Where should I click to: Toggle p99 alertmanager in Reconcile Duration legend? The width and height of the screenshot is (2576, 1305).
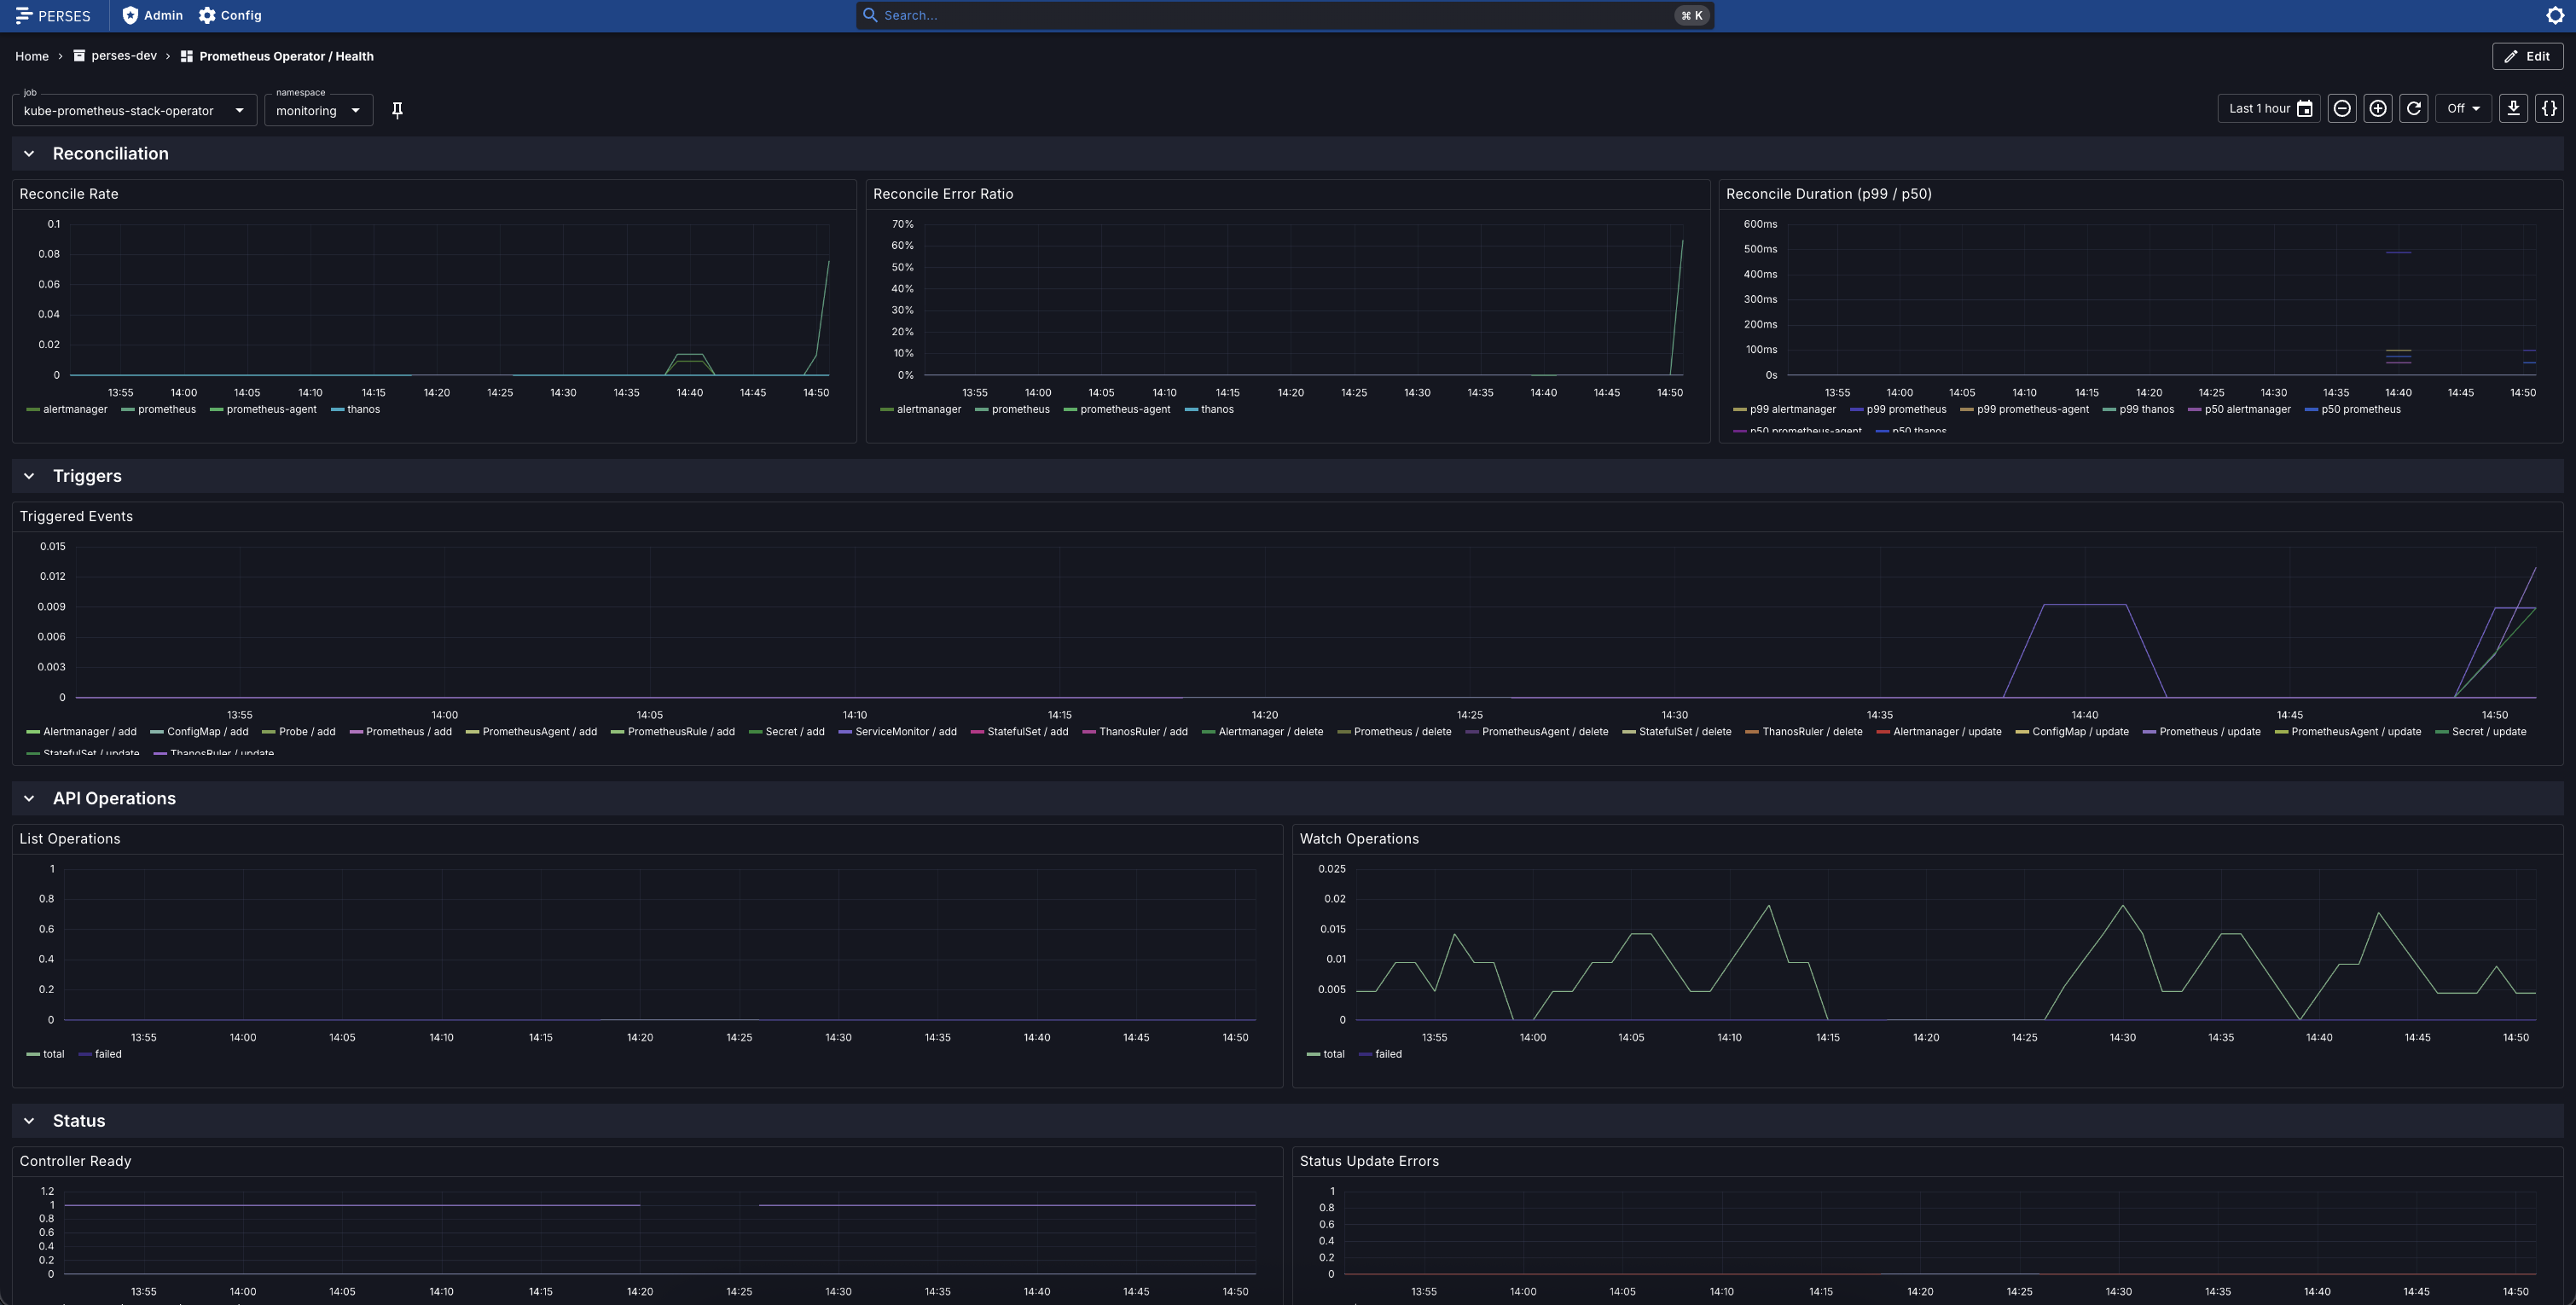(1785, 409)
